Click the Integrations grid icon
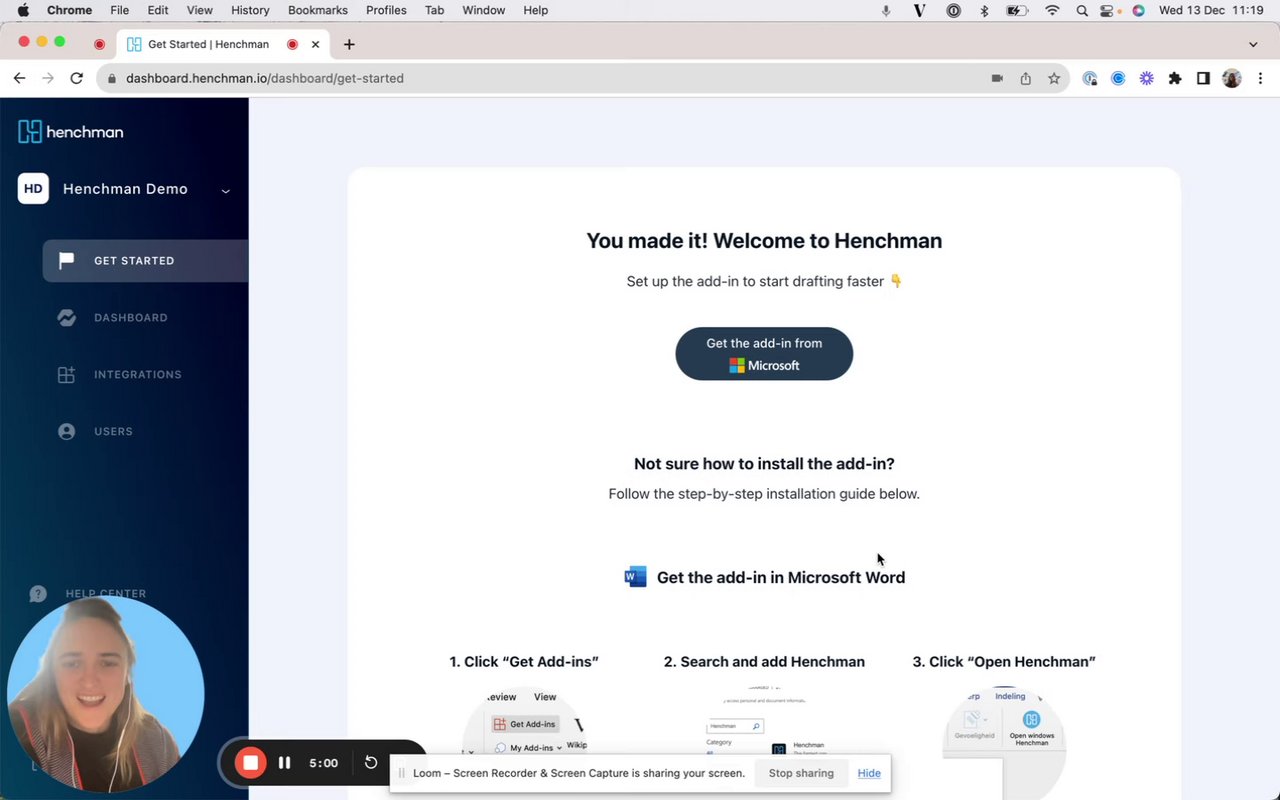 tap(67, 375)
